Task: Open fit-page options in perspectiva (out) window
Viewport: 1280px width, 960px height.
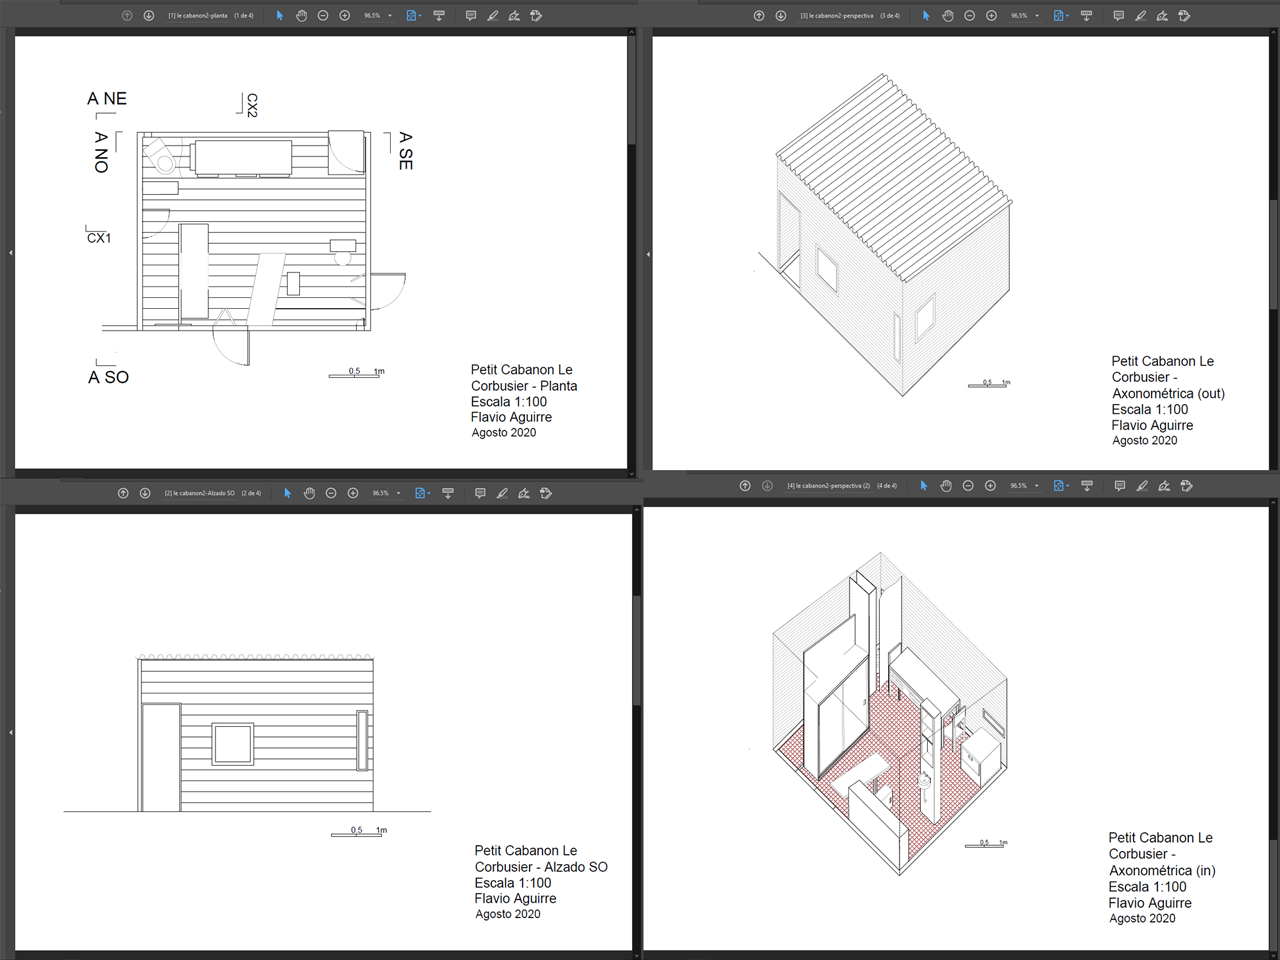Action: [x=1060, y=16]
